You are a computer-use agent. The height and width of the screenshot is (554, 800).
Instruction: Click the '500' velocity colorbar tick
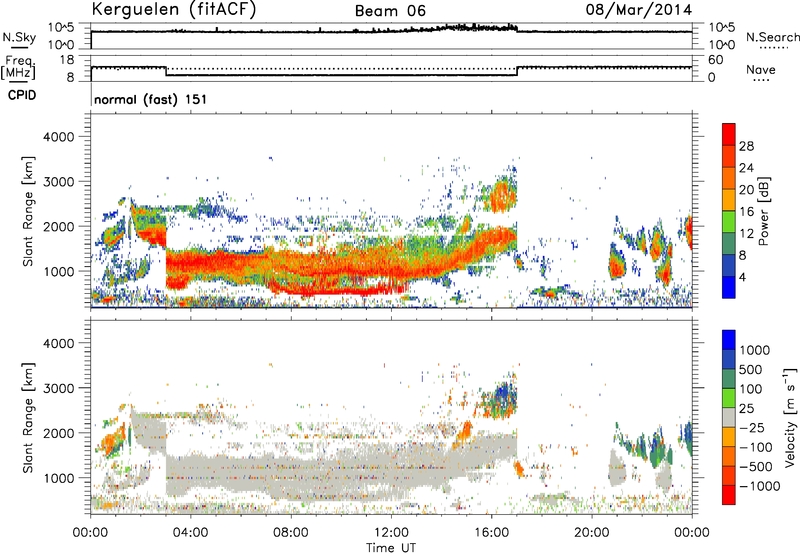751,369
